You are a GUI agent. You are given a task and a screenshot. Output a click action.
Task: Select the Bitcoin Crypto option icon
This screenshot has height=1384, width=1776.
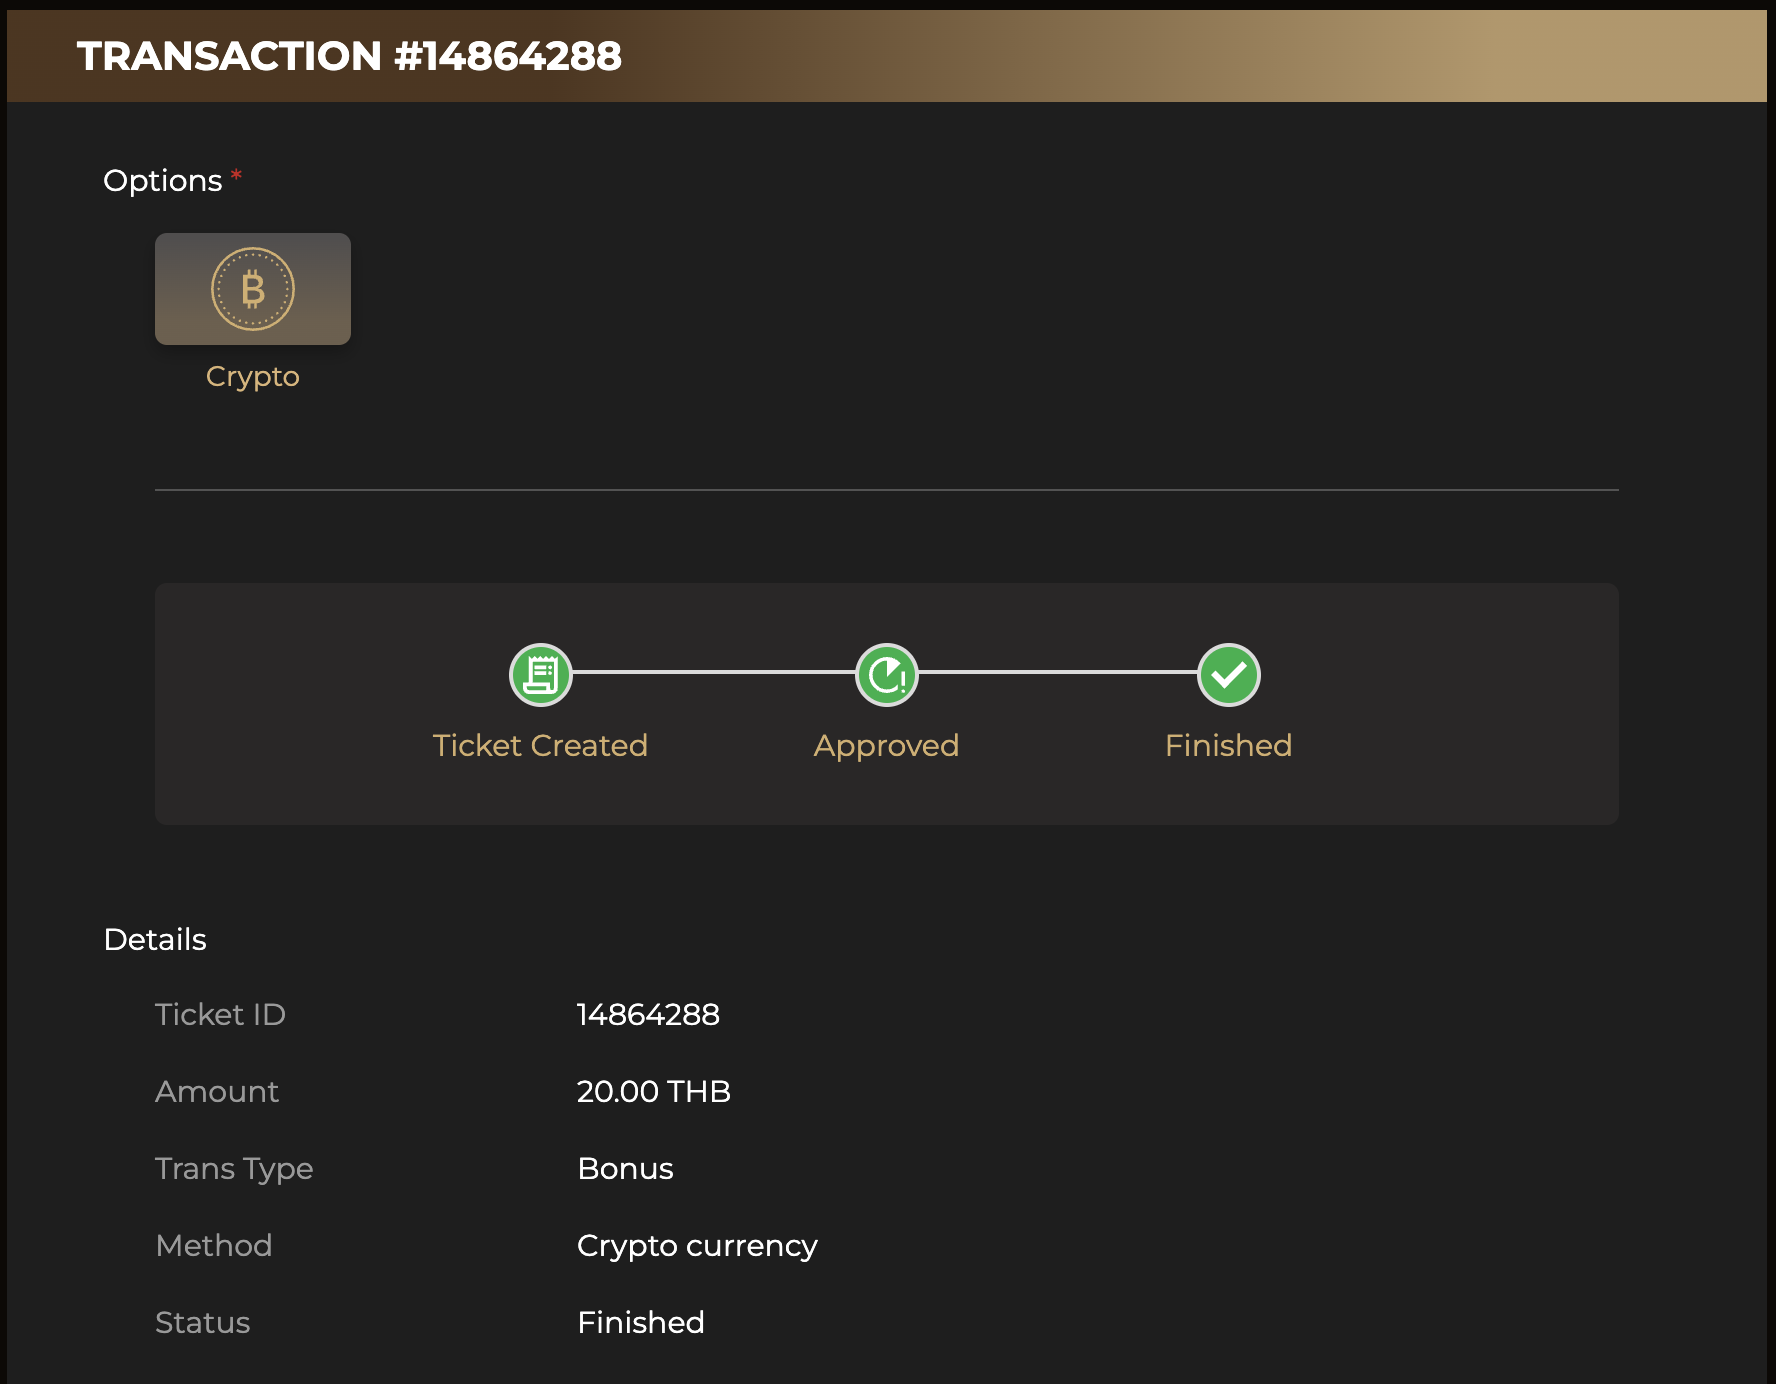pos(253,289)
